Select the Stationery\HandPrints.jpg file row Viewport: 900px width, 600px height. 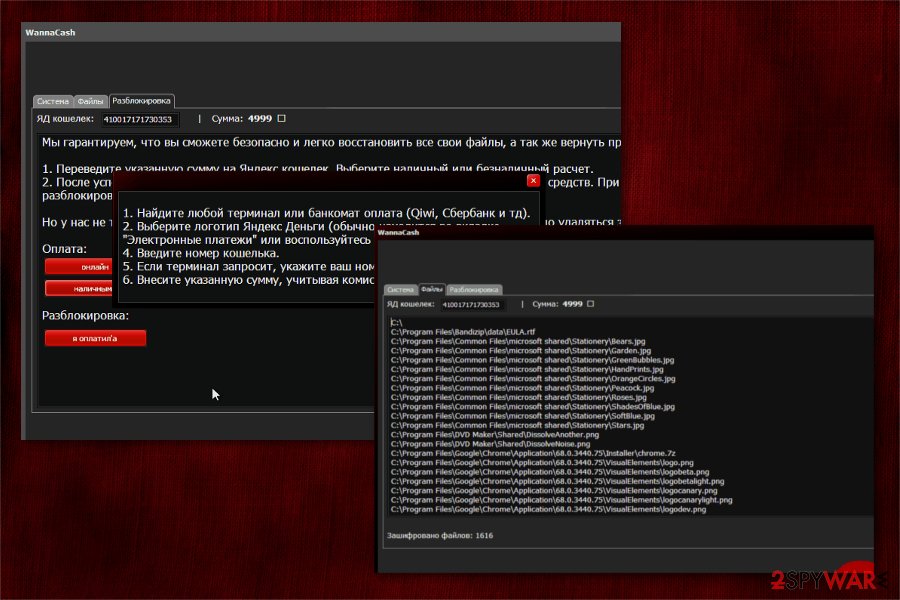(527, 369)
